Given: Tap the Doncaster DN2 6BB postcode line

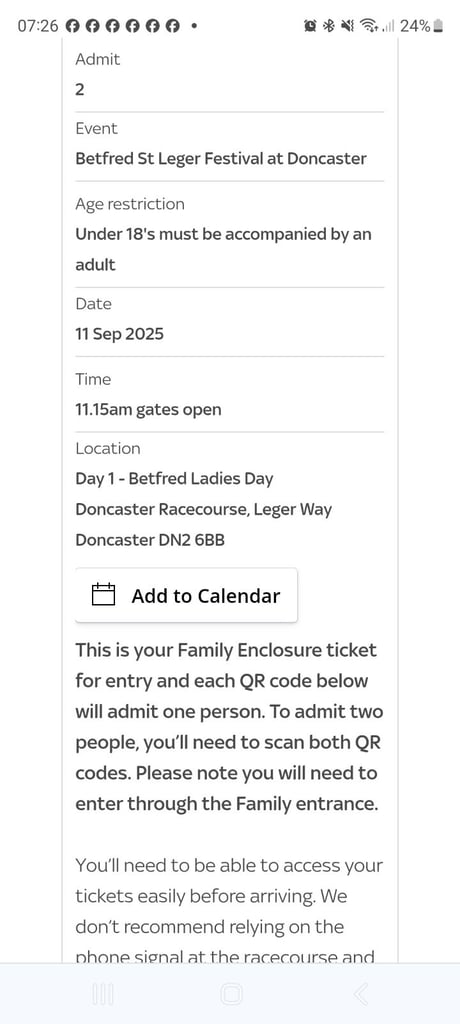Looking at the screenshot, I should click(x=150, y=540).
